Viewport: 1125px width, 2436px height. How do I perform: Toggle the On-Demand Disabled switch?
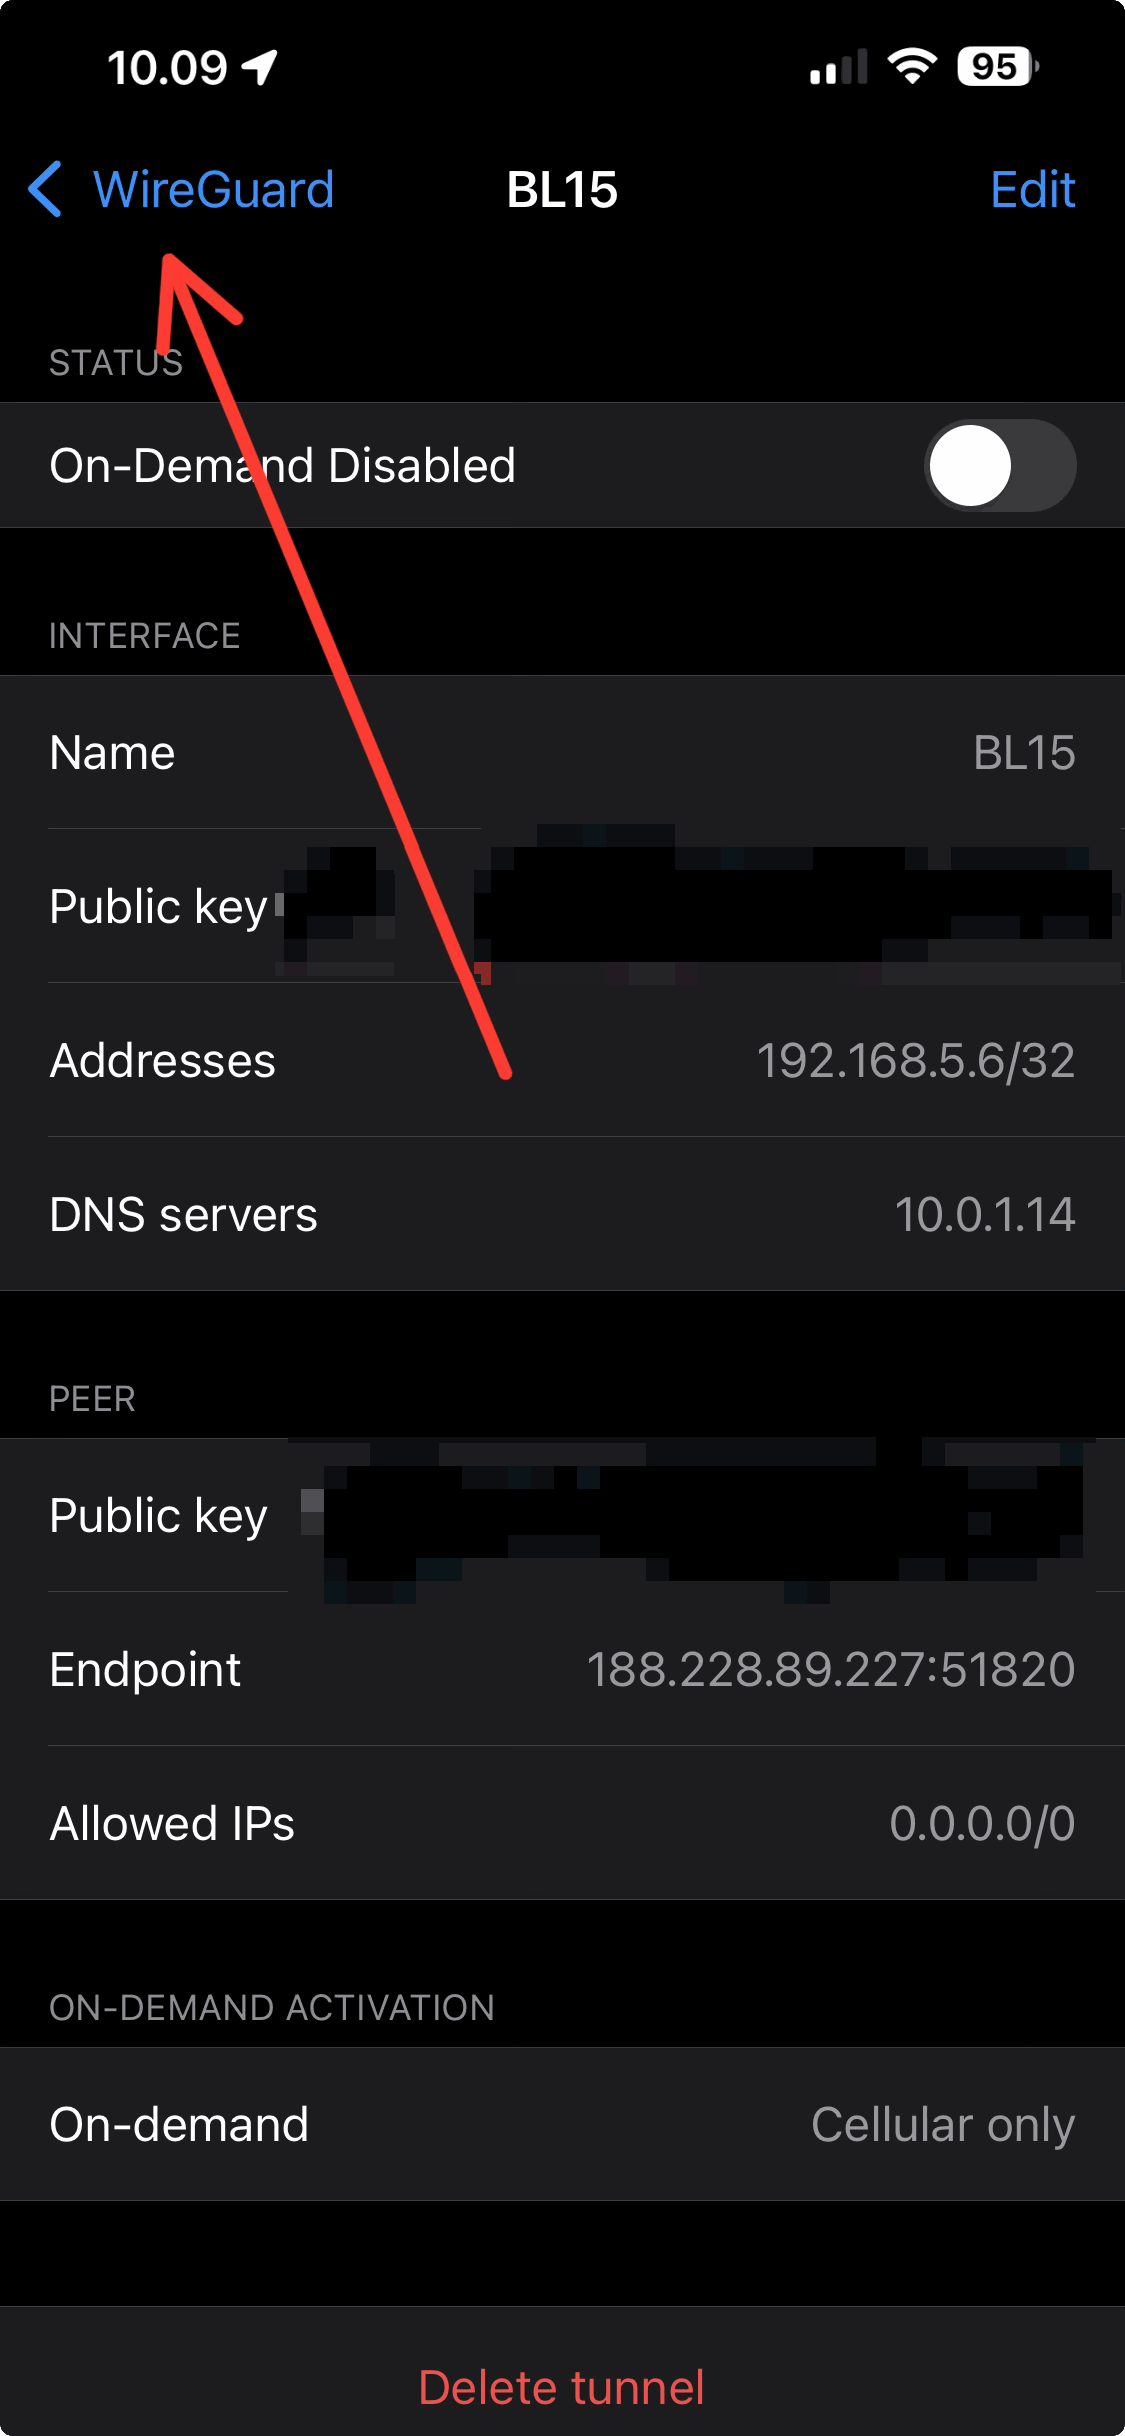(x=999, y=466)
